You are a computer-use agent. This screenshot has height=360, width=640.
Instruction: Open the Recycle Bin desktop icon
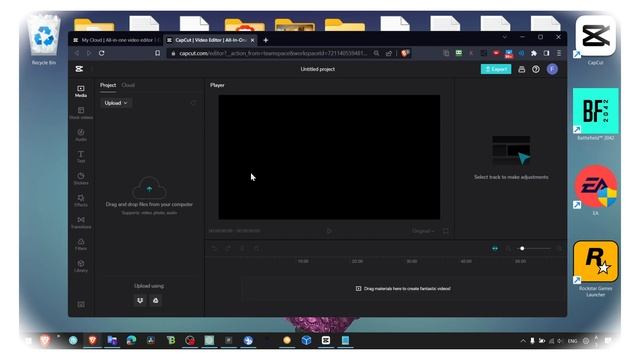tap(44, 40)
